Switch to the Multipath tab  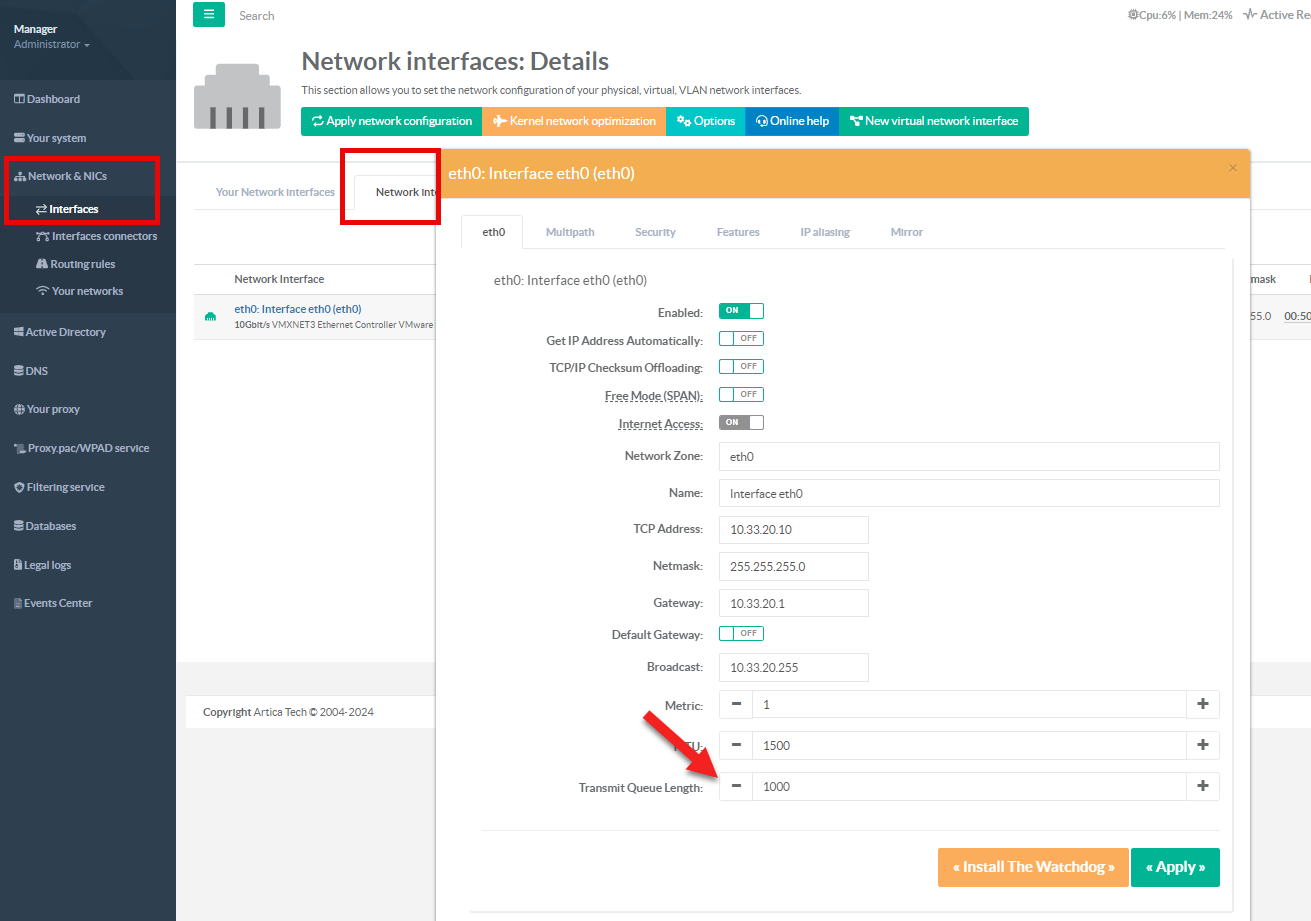click(x=570, y=232)
